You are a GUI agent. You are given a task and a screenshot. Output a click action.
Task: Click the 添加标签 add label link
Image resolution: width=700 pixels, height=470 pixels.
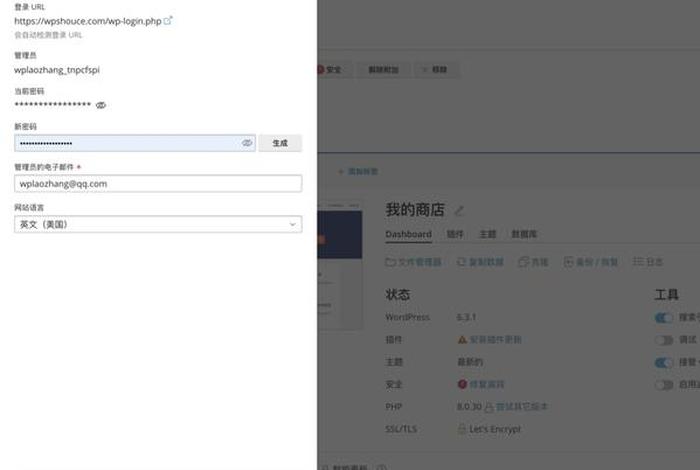(358, 171)
